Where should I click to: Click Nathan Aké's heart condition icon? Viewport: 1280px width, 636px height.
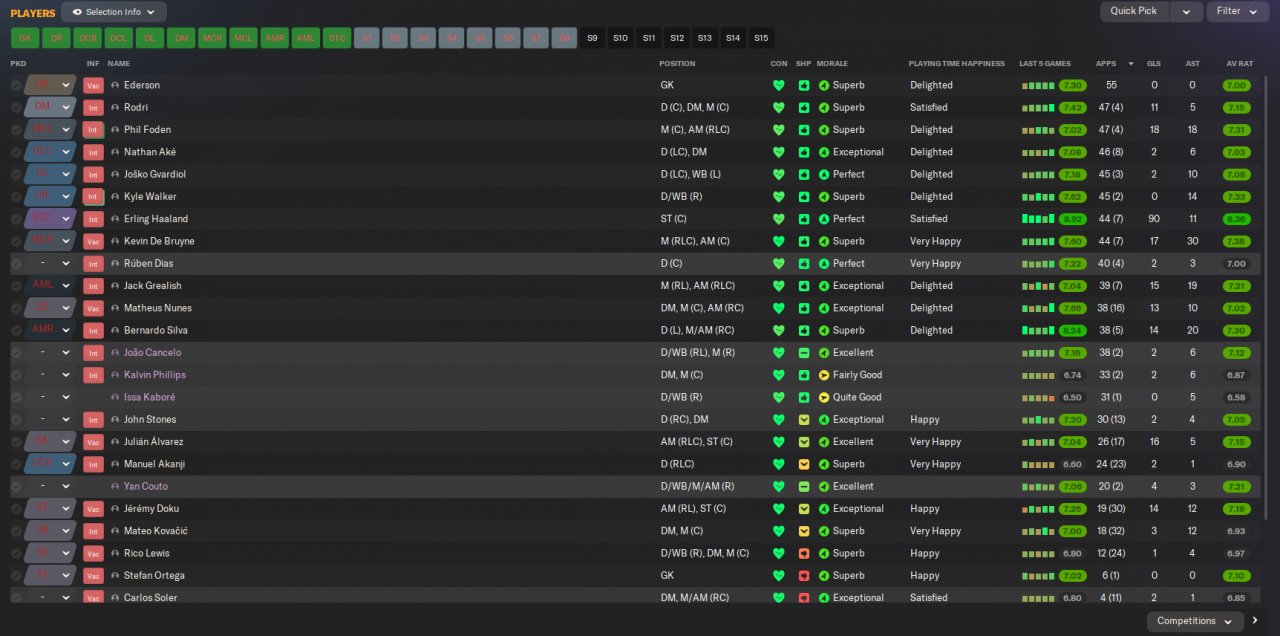point(779,152)
